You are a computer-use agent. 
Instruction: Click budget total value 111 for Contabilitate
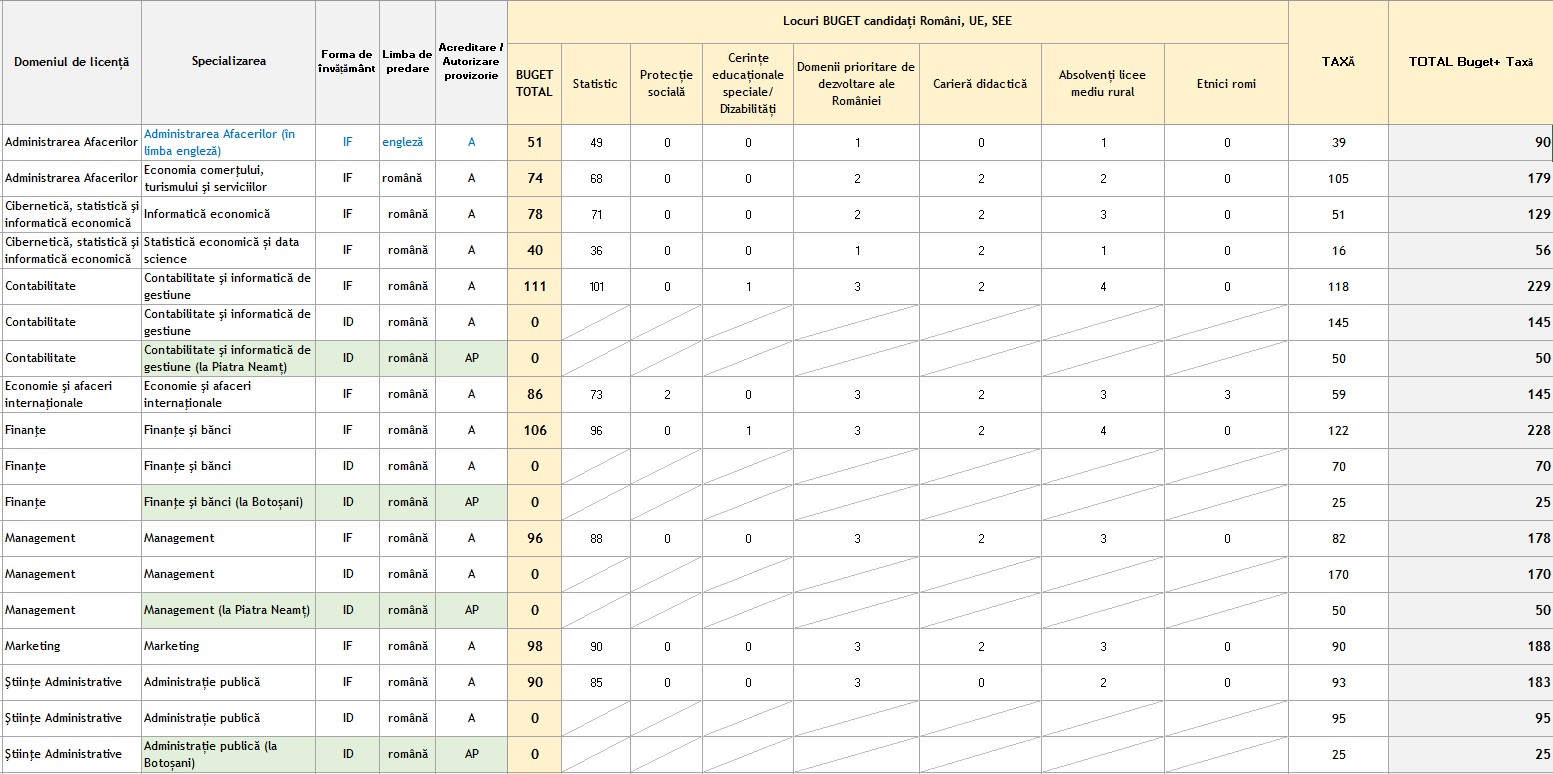click(534, 286)
